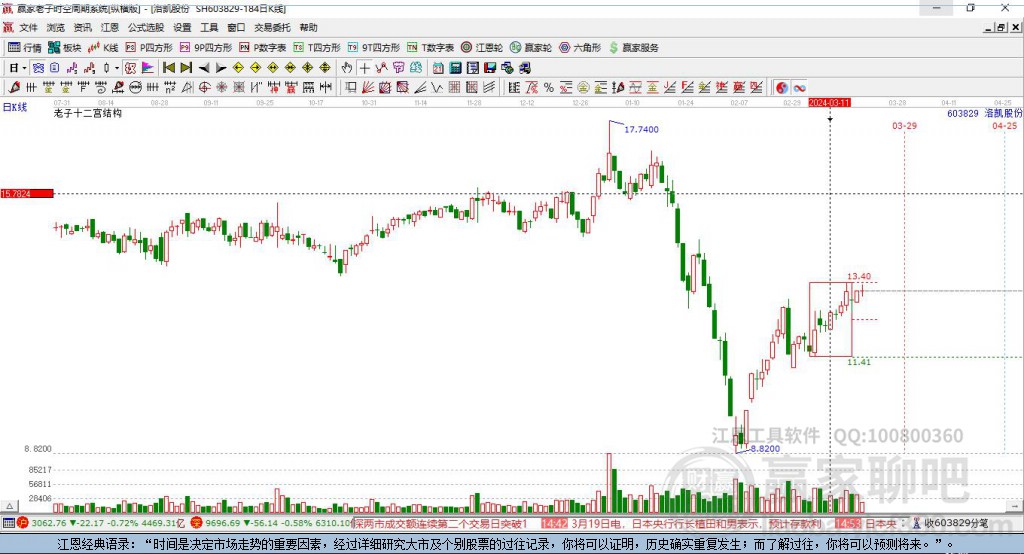The image size is (1024, 554).
Task: Toggle the crosshair cursor tool
Action: pos(365,68)
